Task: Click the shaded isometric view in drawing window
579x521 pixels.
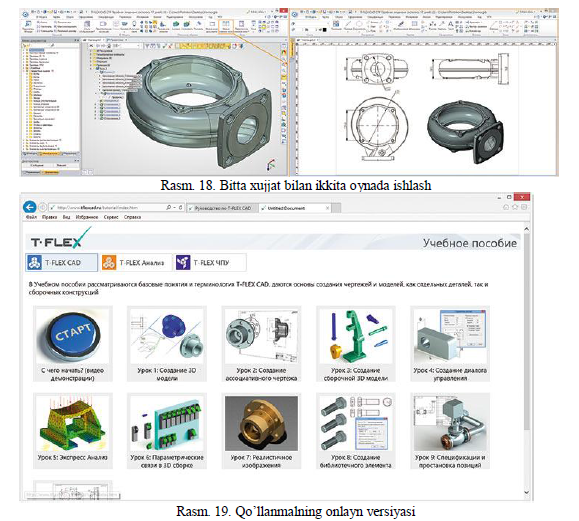Action: pos(465,132)
